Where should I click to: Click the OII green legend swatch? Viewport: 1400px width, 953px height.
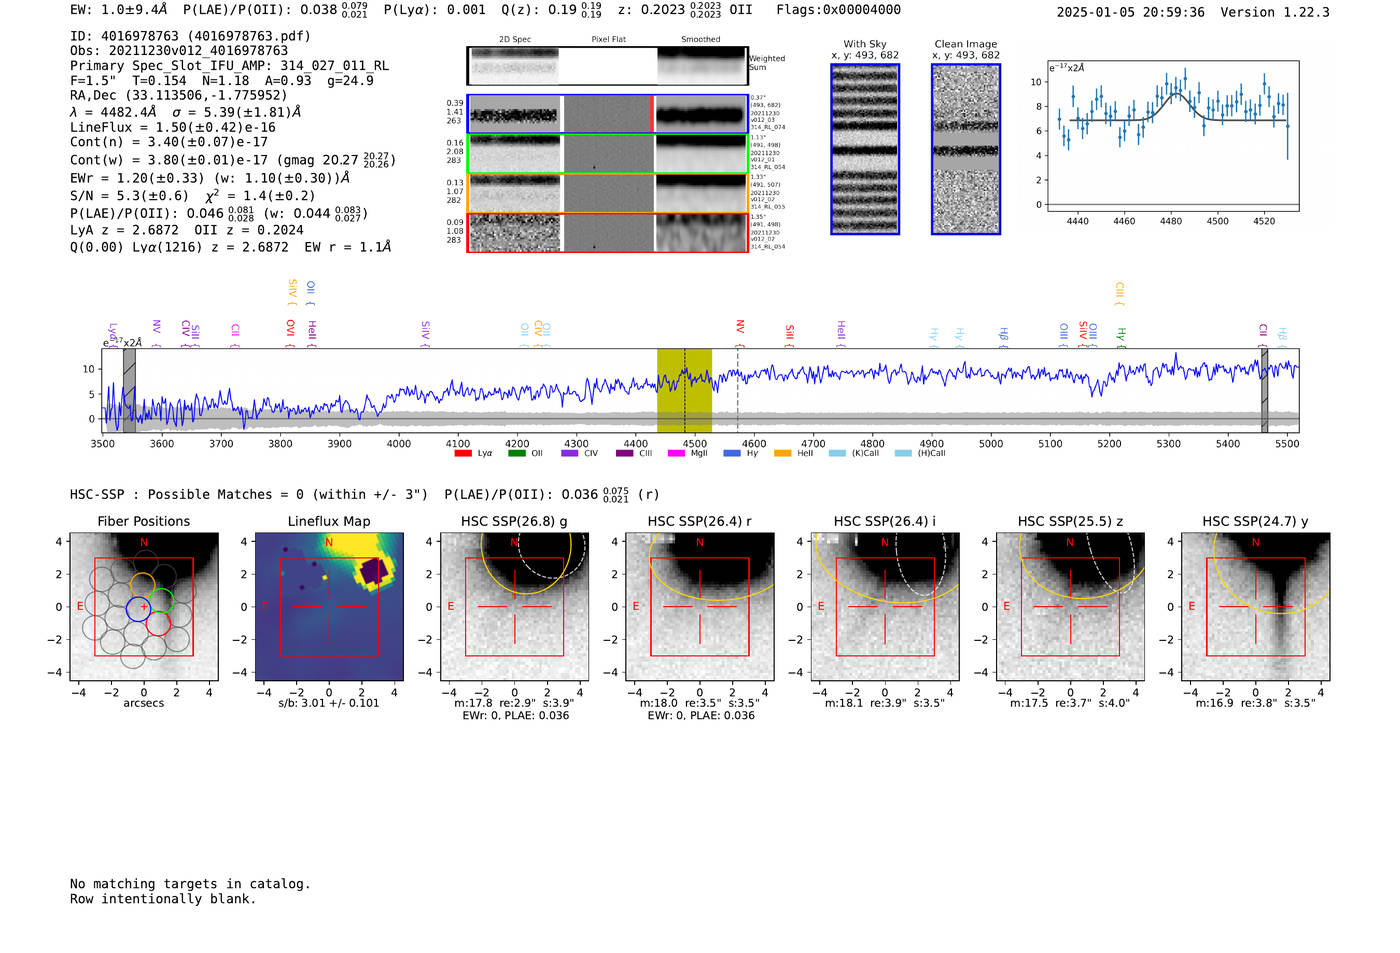516,454
